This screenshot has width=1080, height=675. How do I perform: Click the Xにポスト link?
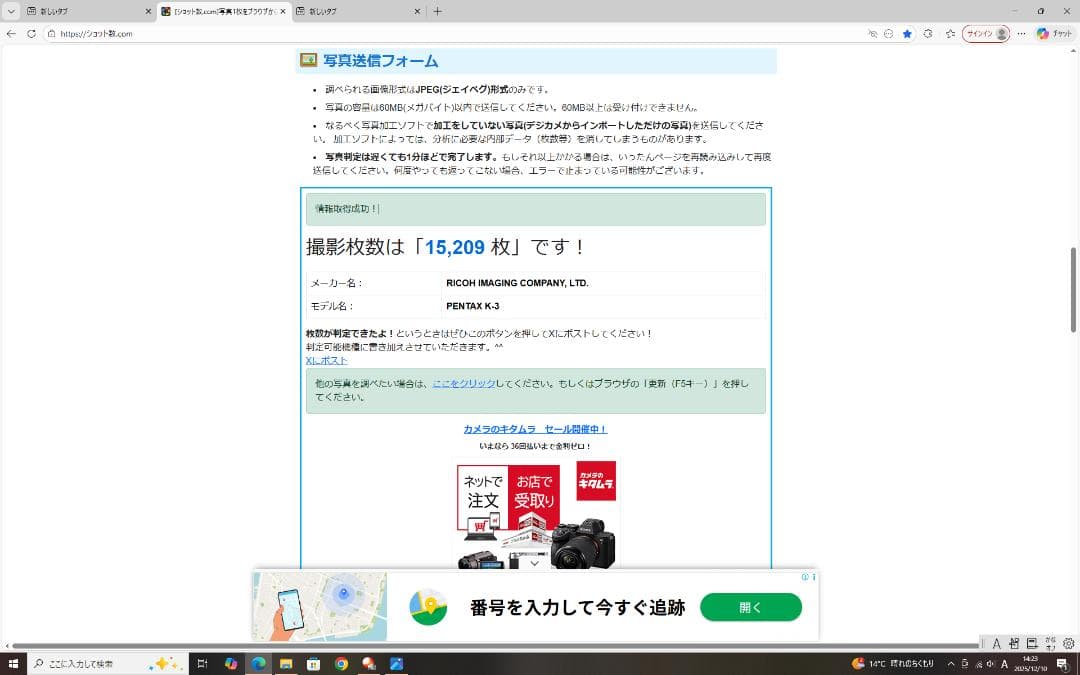point(326,360)
